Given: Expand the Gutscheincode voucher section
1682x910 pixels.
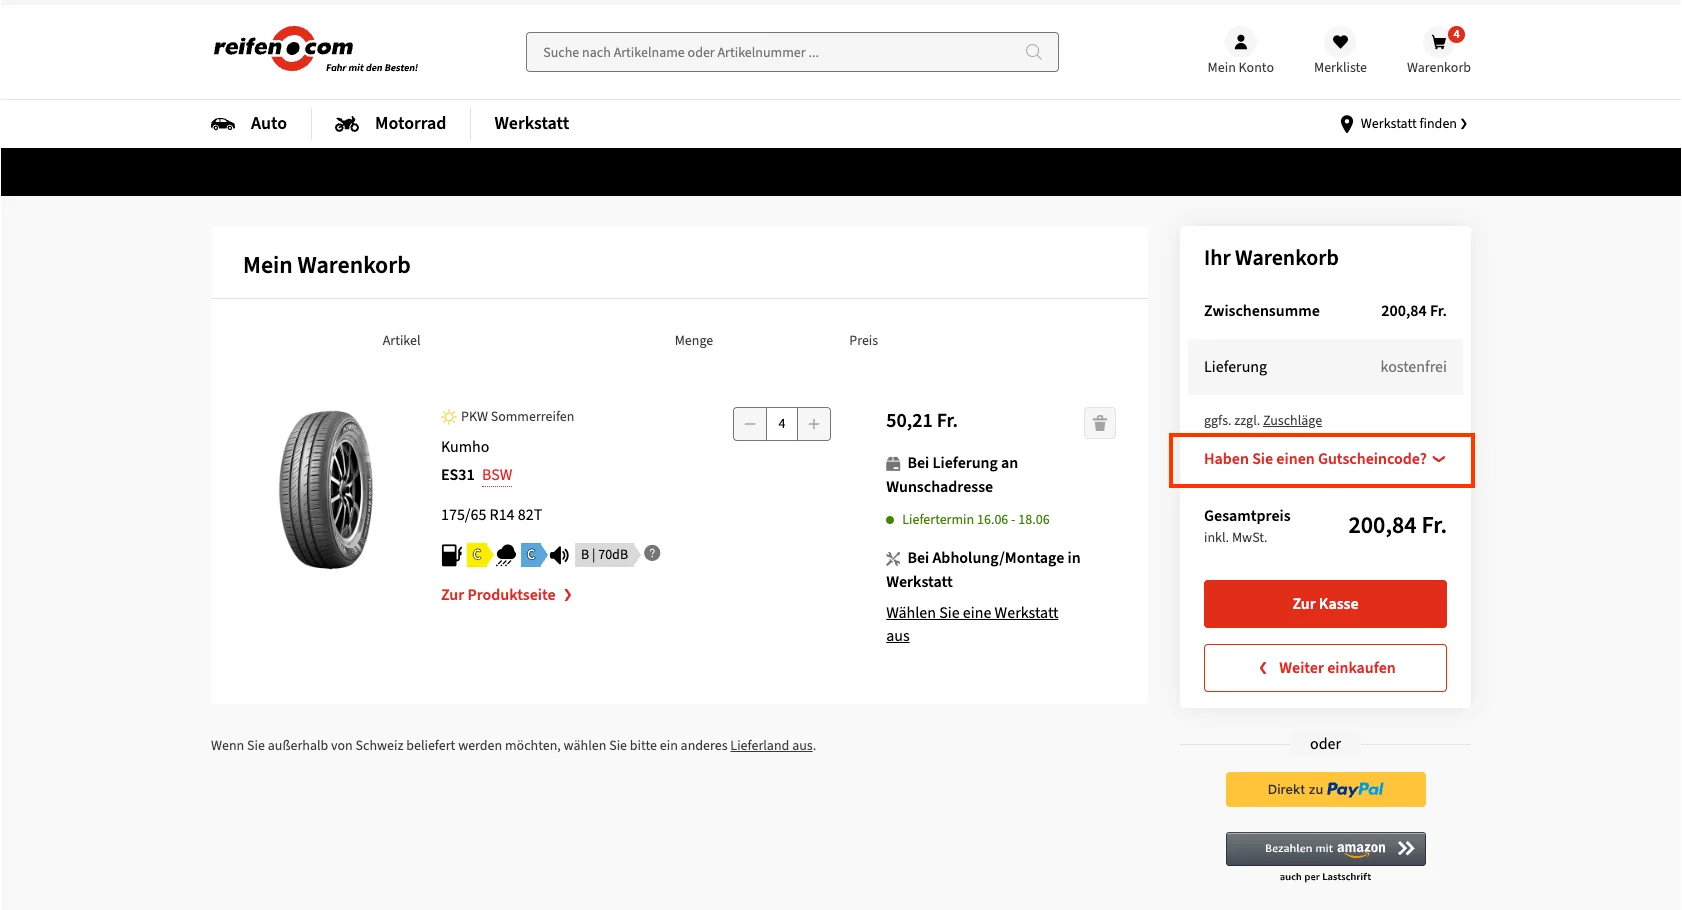Looking at the screenshot, I should (1324, 459).
